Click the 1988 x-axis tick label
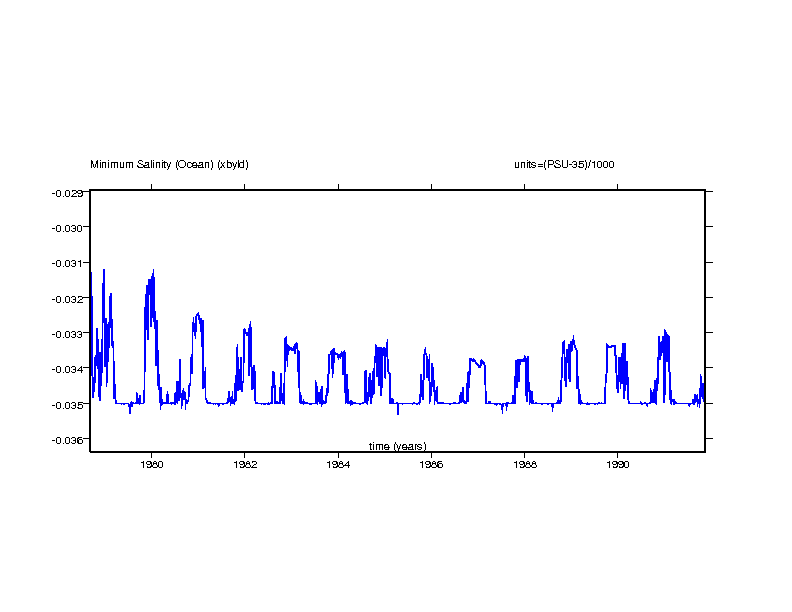Viewport: 792px width, 612px height. 525,464
